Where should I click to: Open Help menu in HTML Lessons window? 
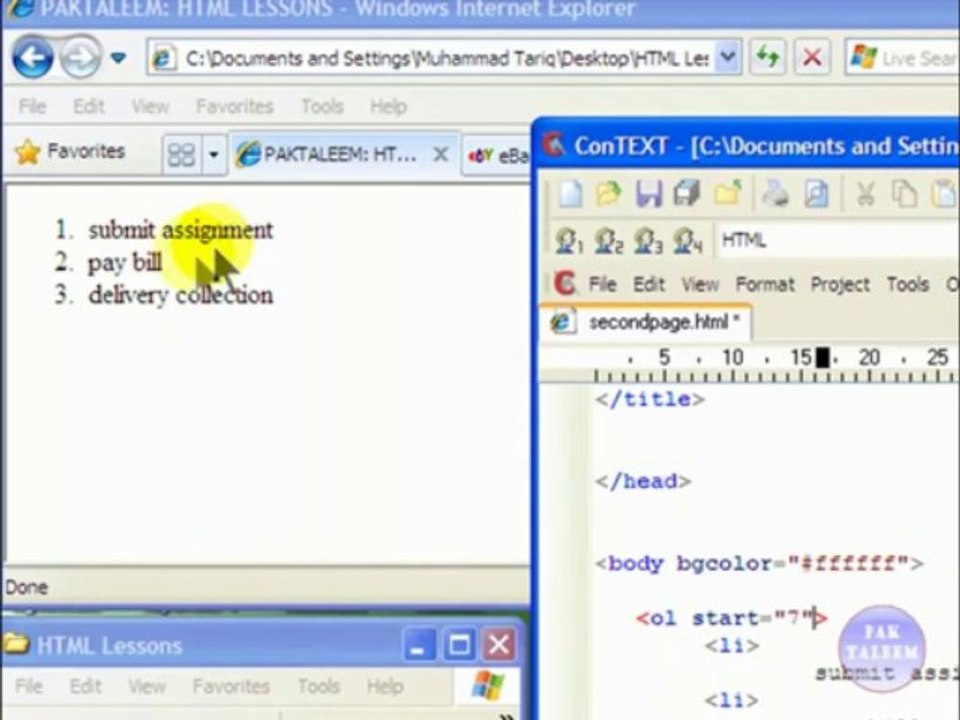pyautogui.click(x=384, y=686)
